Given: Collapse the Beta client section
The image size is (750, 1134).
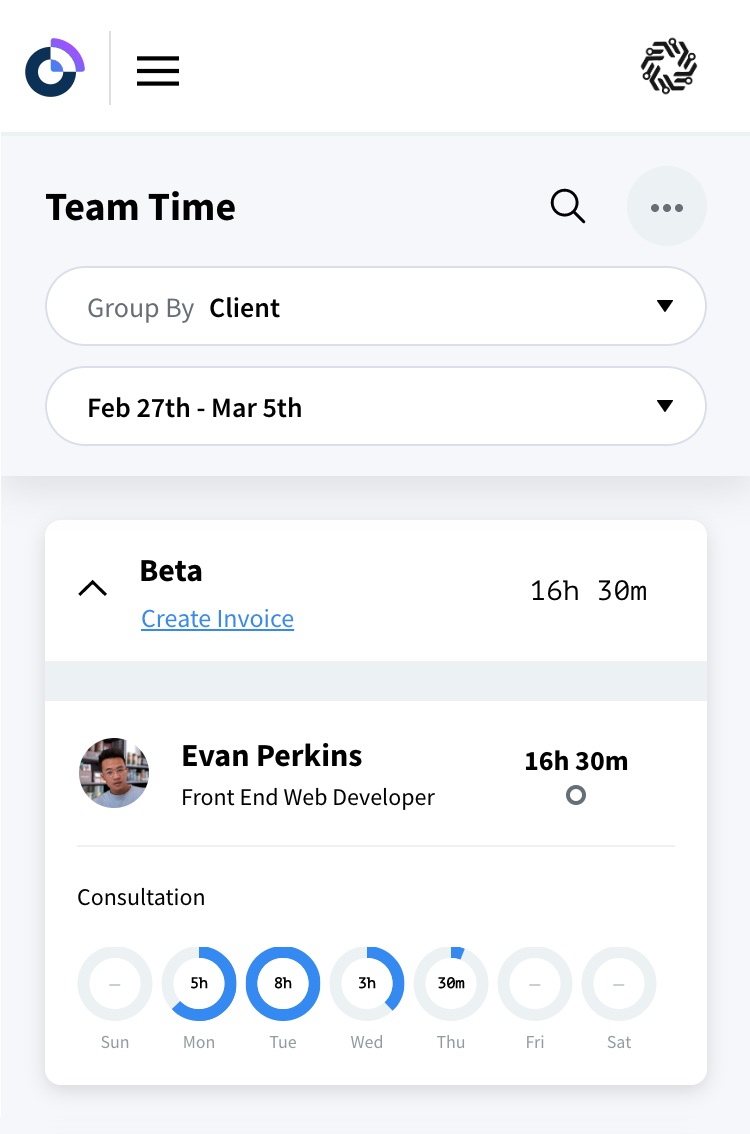Looking at the screenshot, I should pos(92,589).
